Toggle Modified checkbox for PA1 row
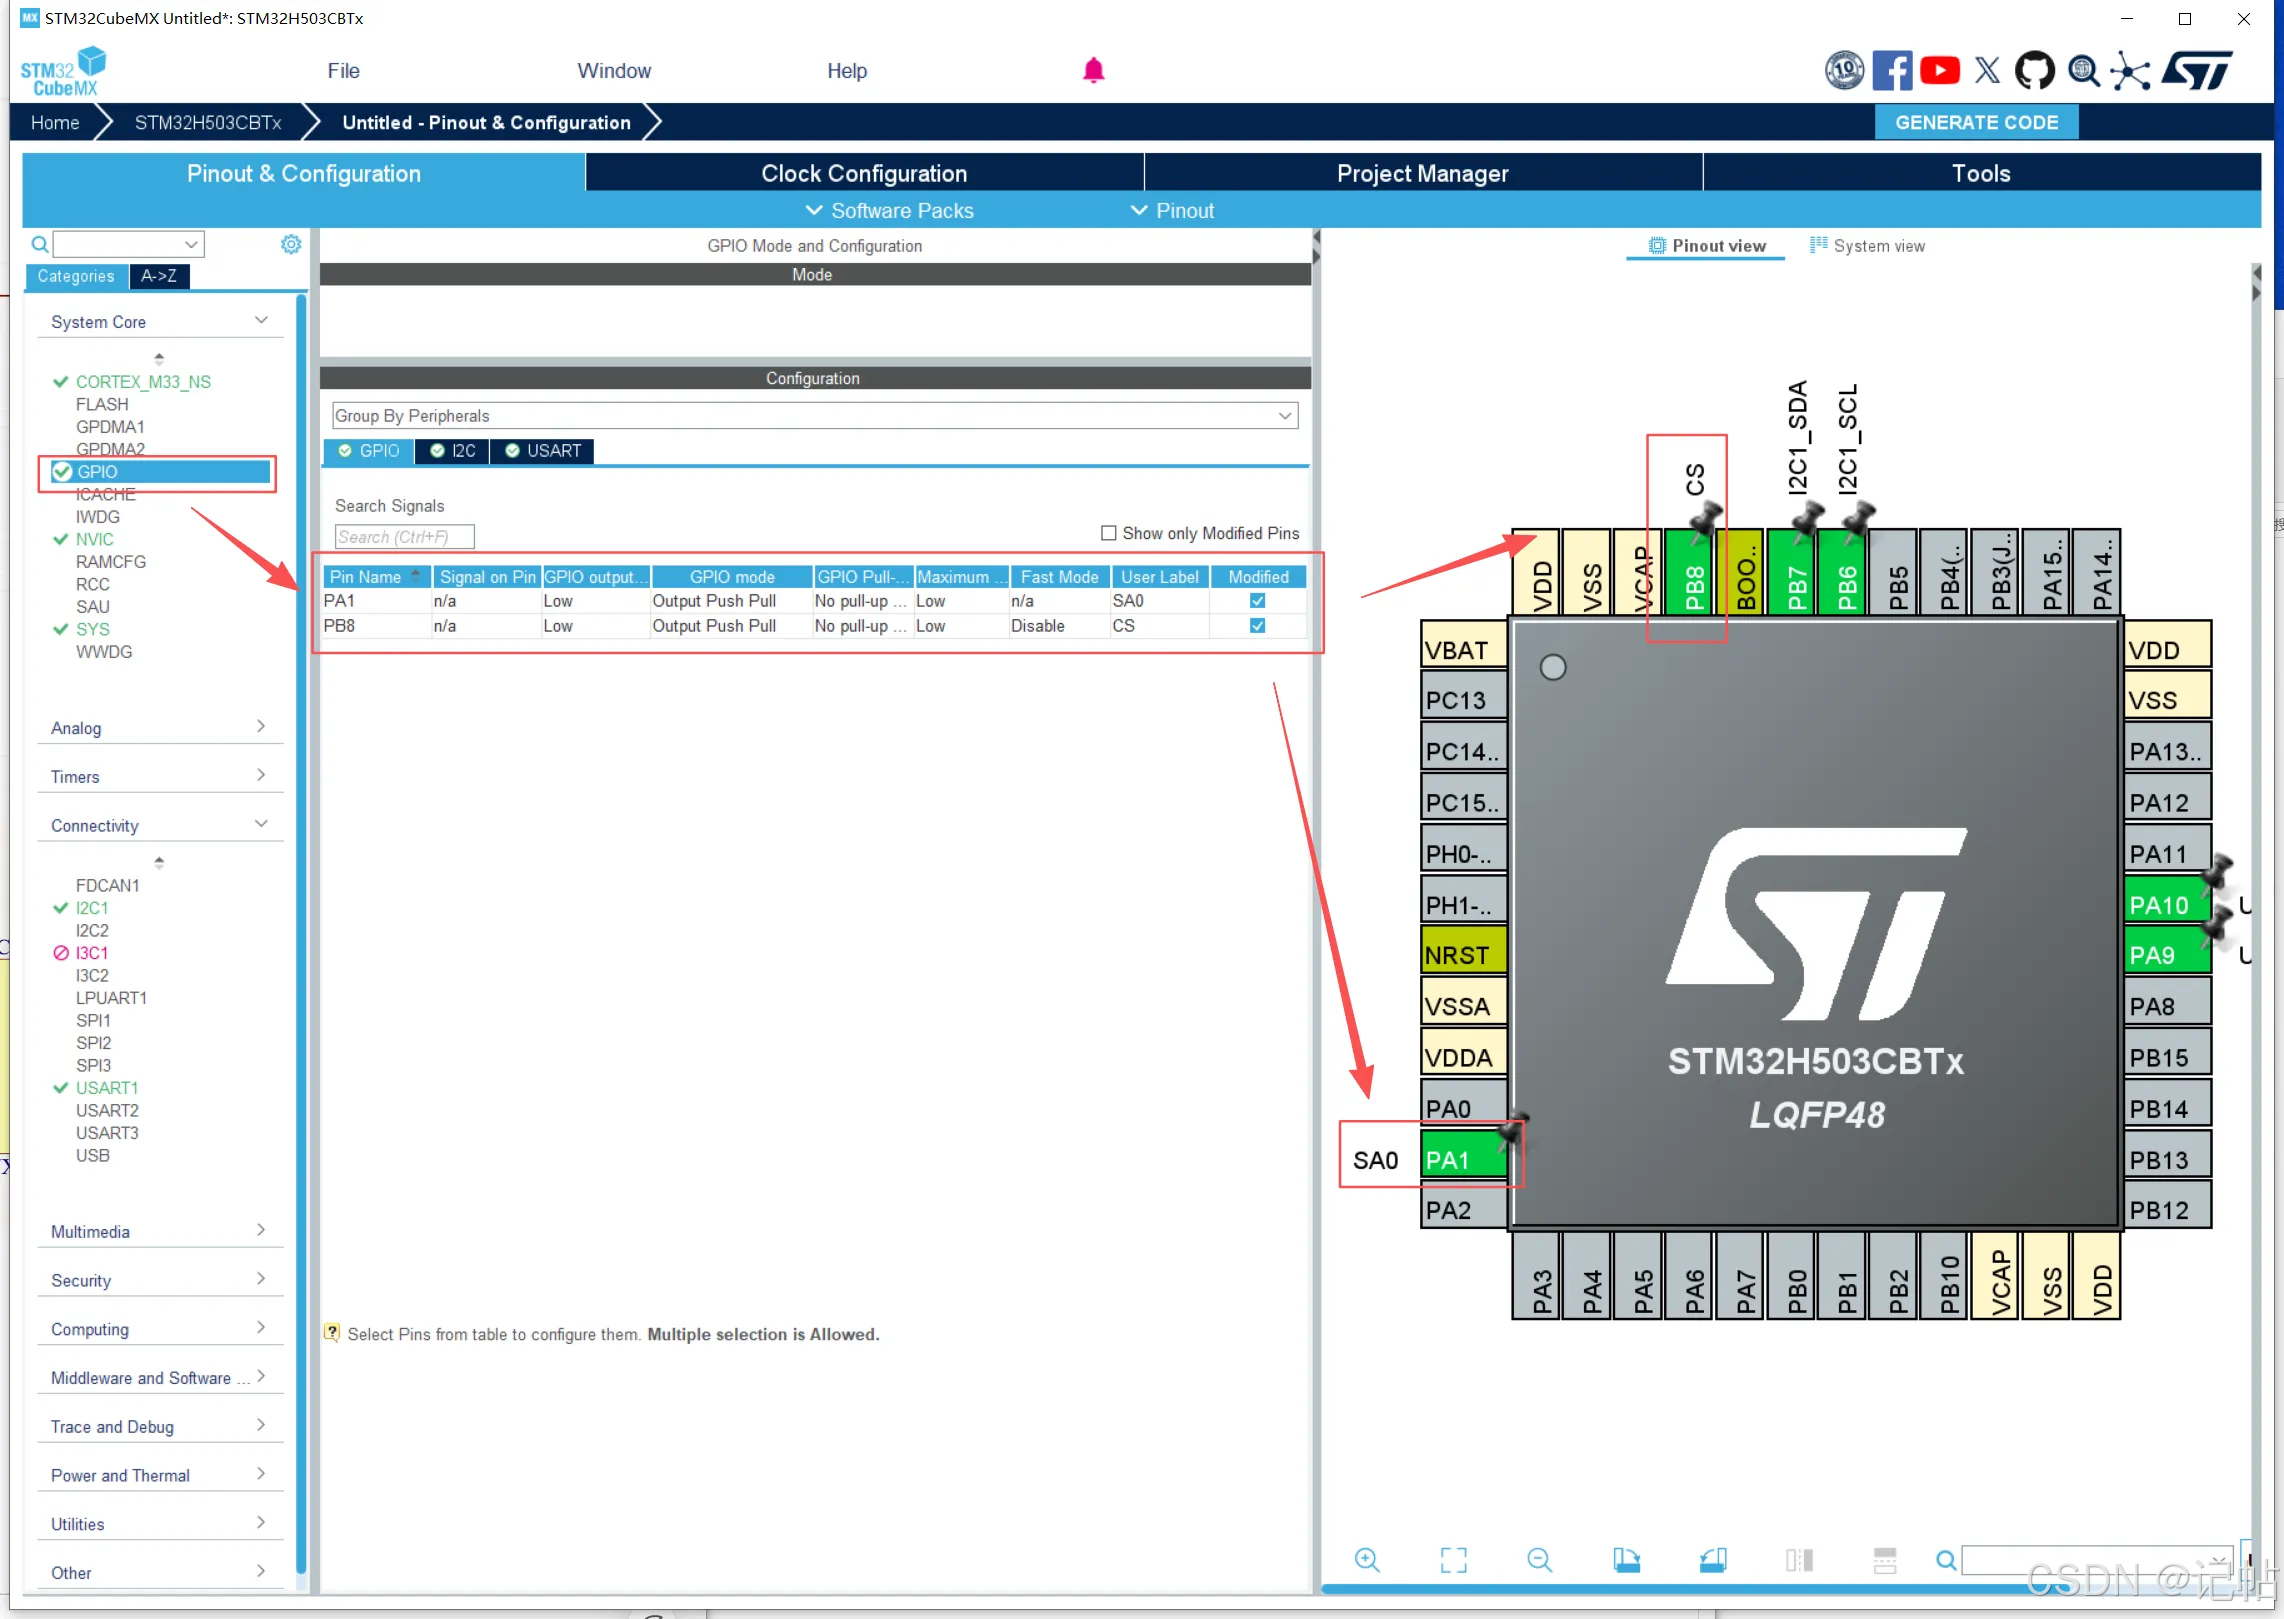Screen dimensions: 2284x1619 (1257, 601)
